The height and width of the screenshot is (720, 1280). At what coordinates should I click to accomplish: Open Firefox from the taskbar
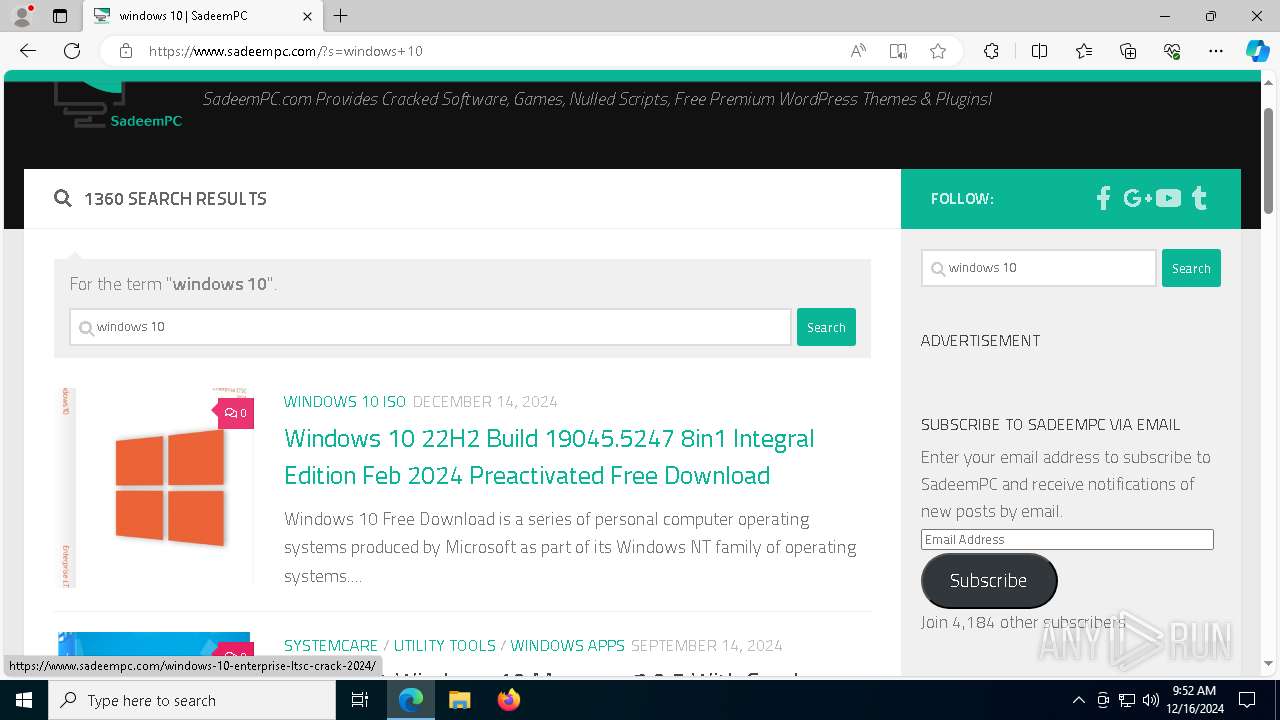(x=508, y=700)
